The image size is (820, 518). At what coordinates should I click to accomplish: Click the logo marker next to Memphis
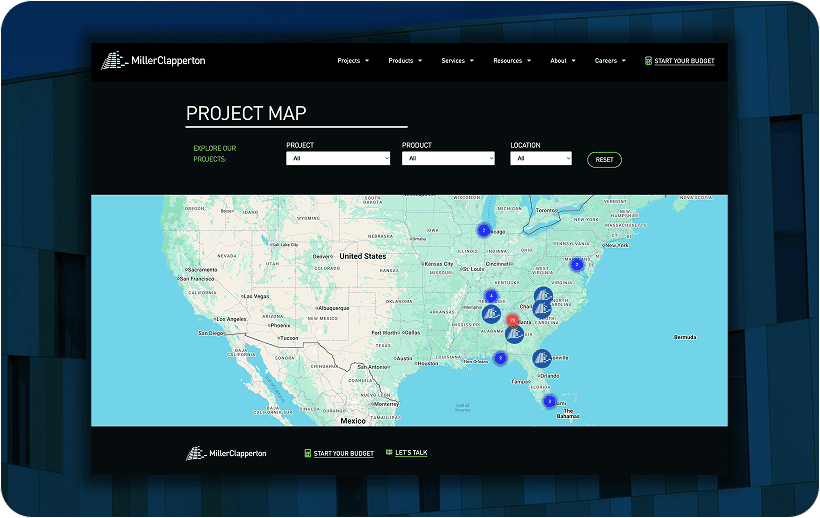click(x=491, y=314)
